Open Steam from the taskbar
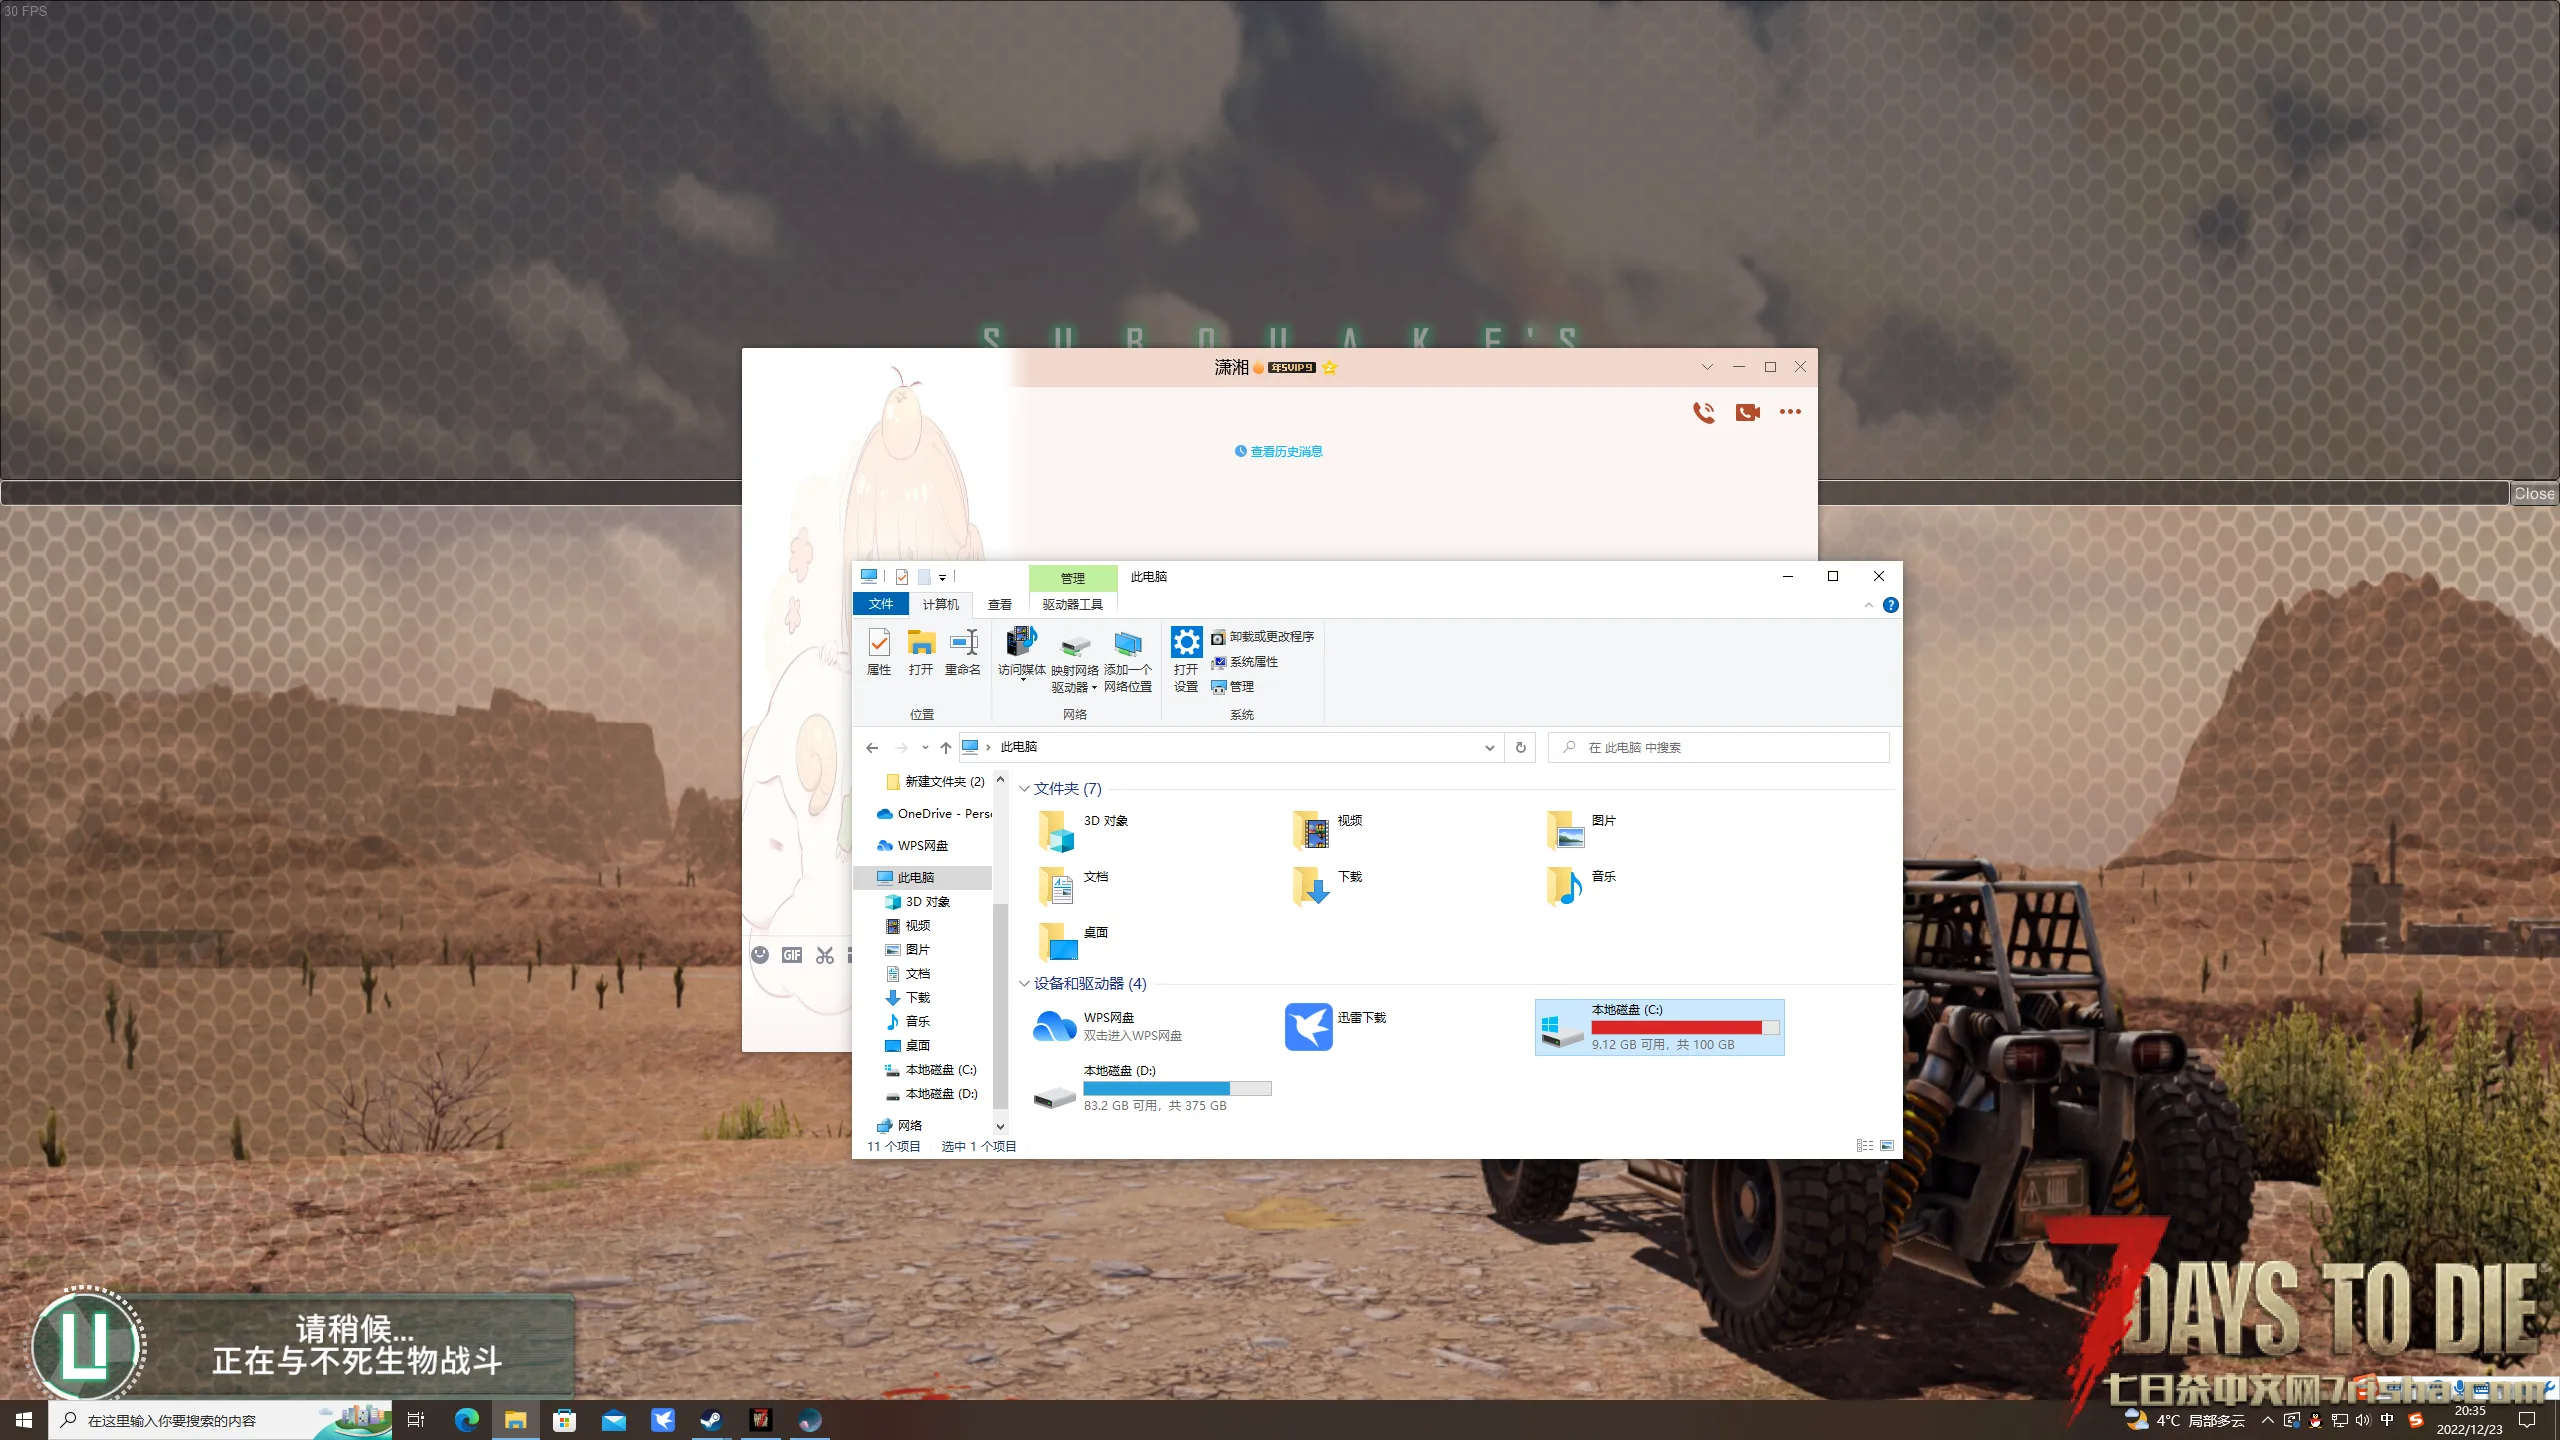 pyautogui.click(x=711, y=1420)
